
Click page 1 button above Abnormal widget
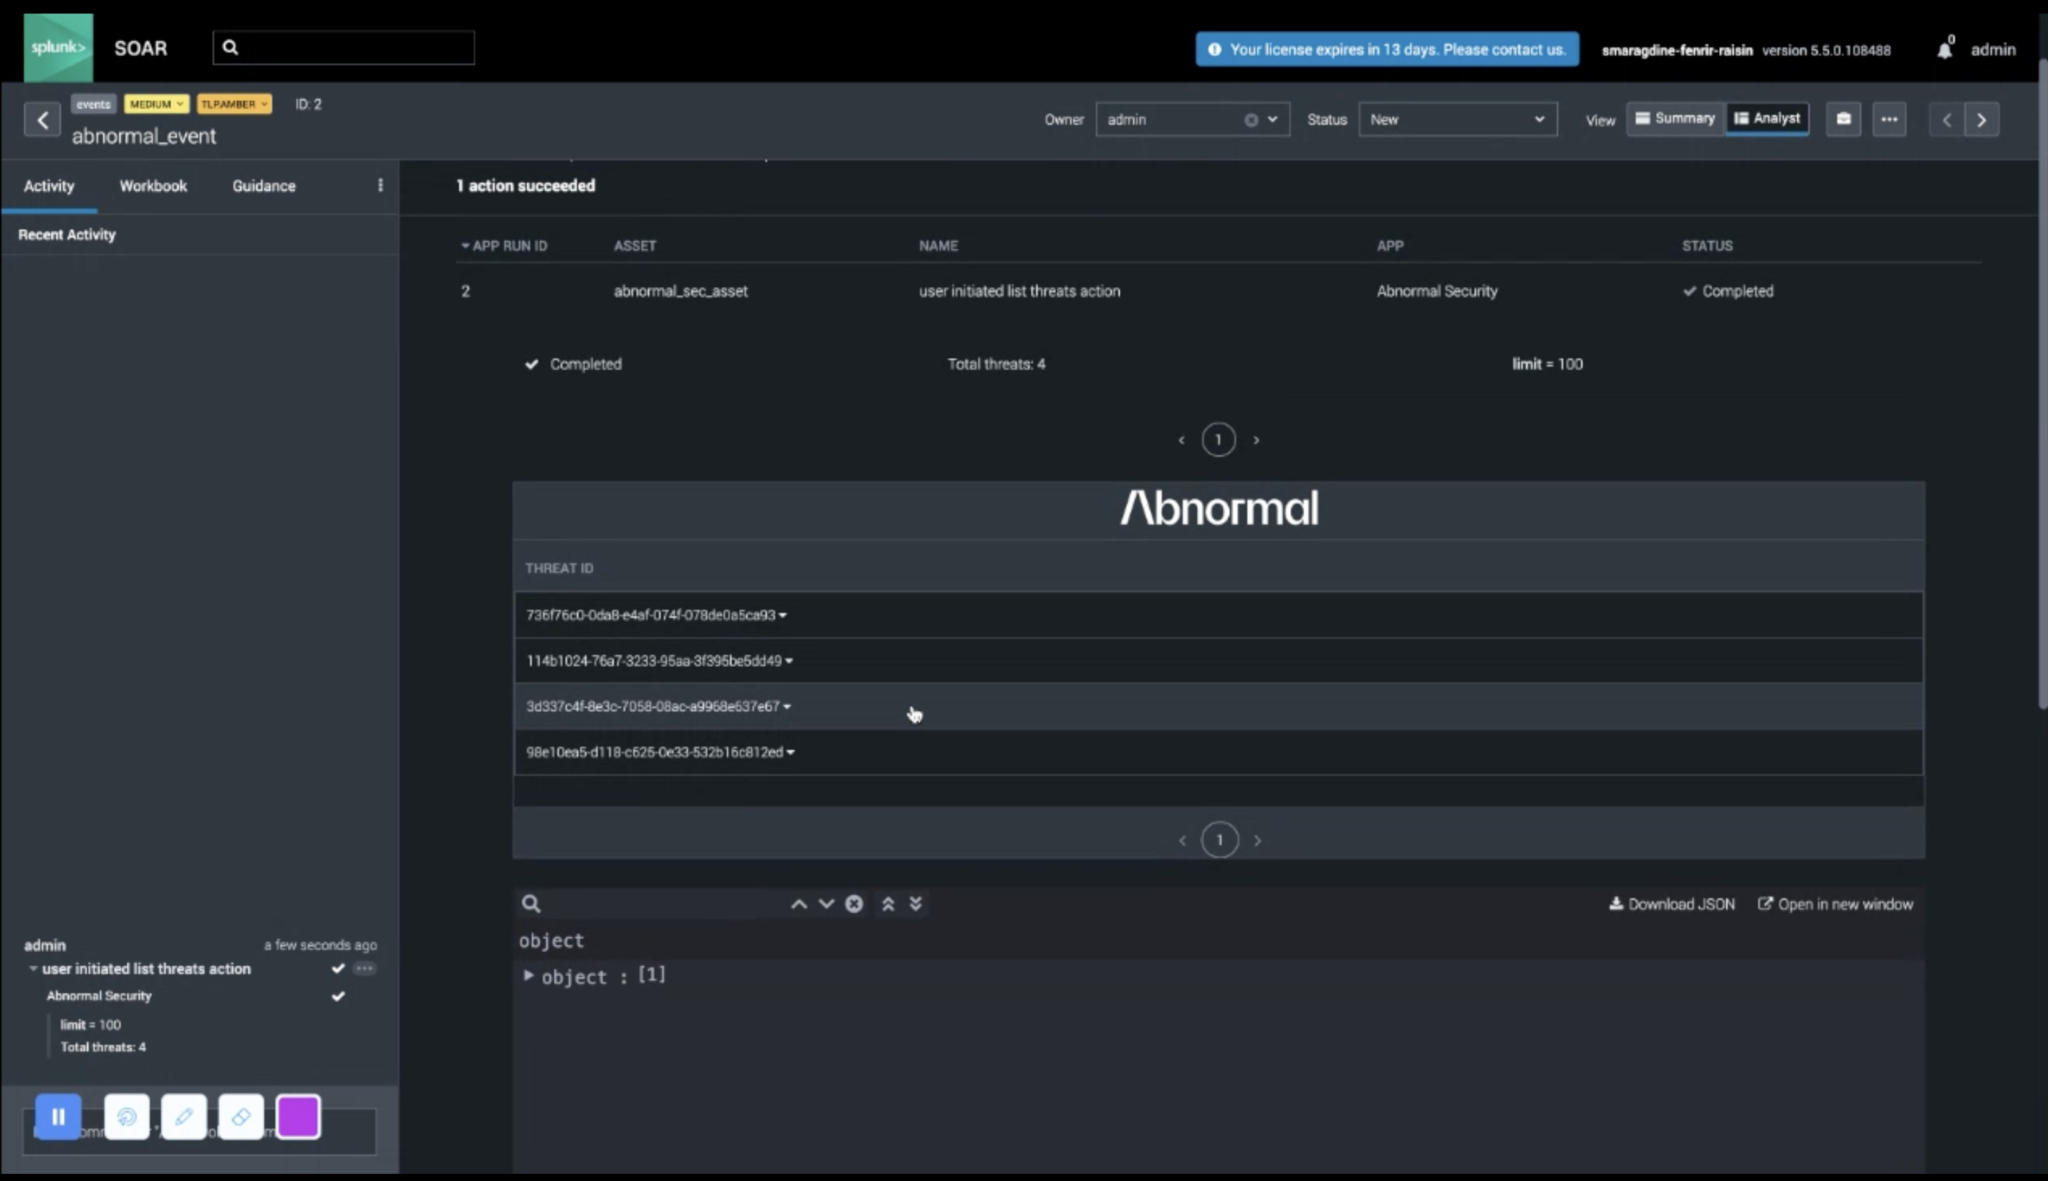point(1218,440)
